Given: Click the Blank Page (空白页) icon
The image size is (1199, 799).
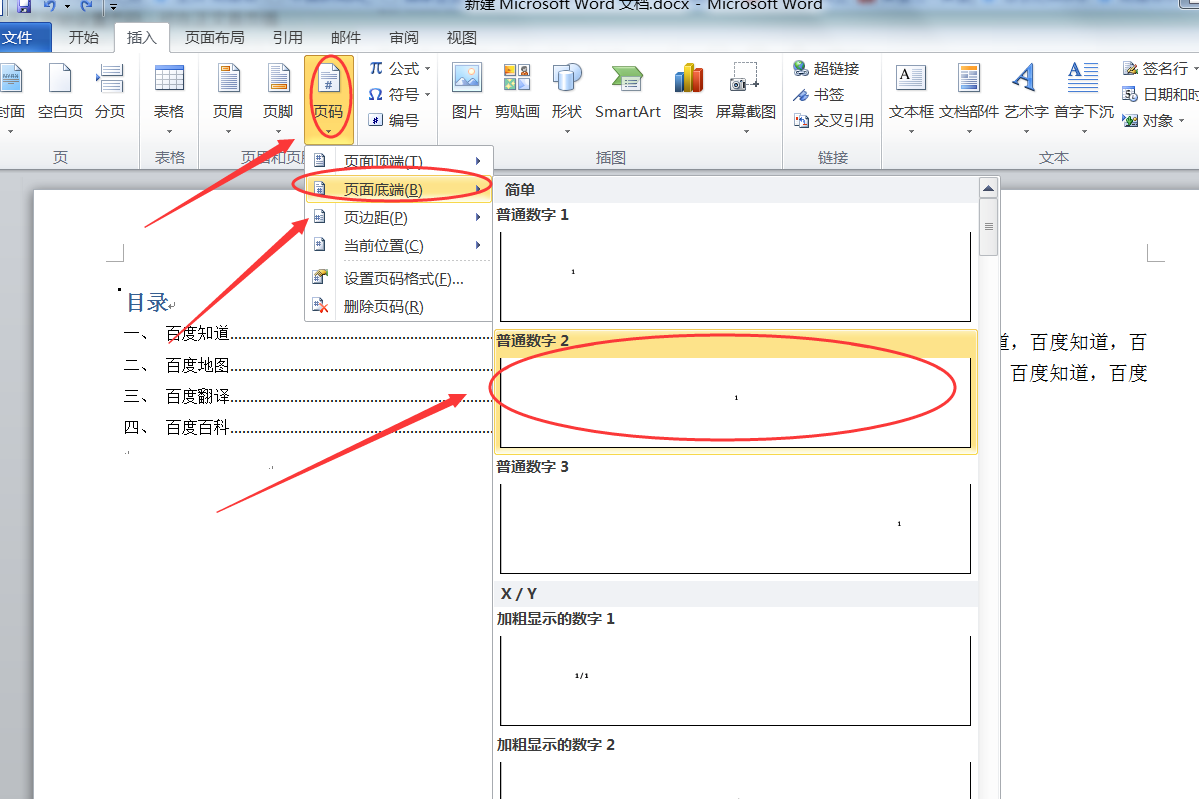Looking at the screenshot, I should pyautogui.click(x=60, y=92).
